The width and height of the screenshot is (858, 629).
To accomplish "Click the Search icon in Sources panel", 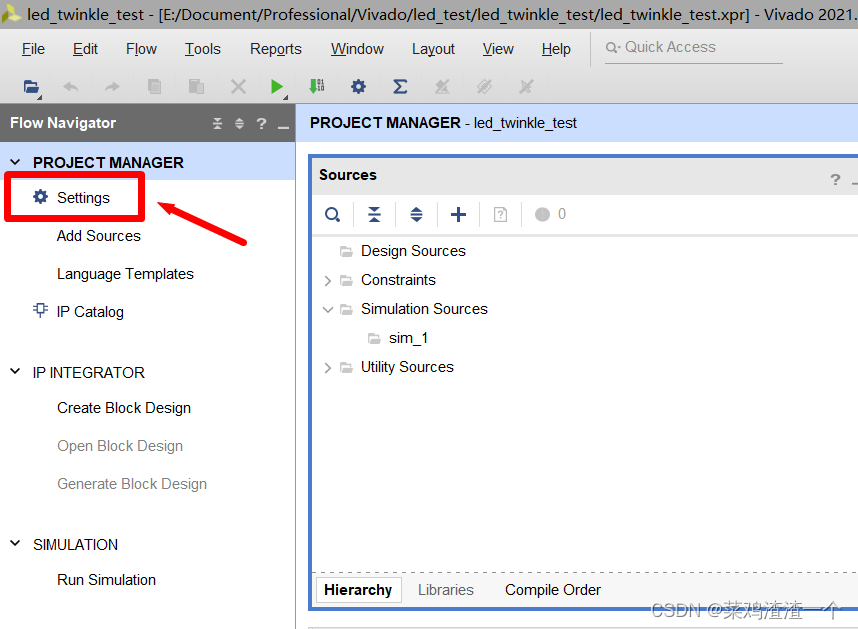I will point(333,214).
